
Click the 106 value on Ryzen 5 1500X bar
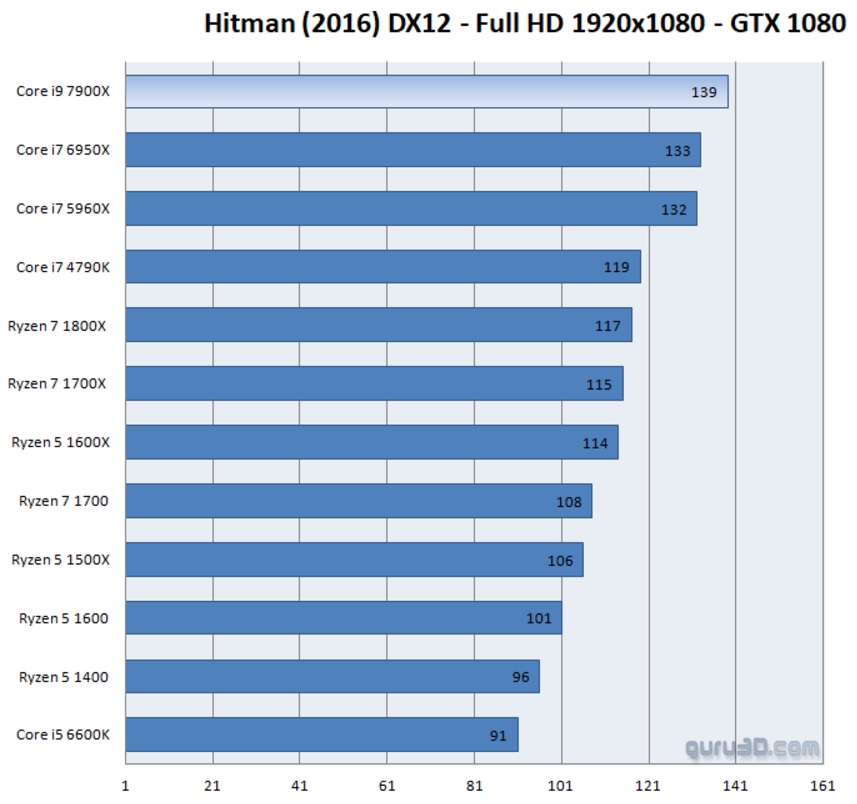tap(560, 560)
